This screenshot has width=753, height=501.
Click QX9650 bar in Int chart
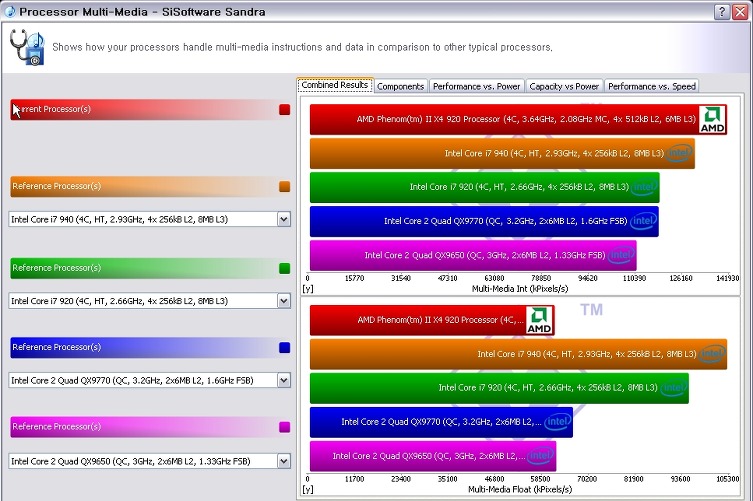coord(473,255)
